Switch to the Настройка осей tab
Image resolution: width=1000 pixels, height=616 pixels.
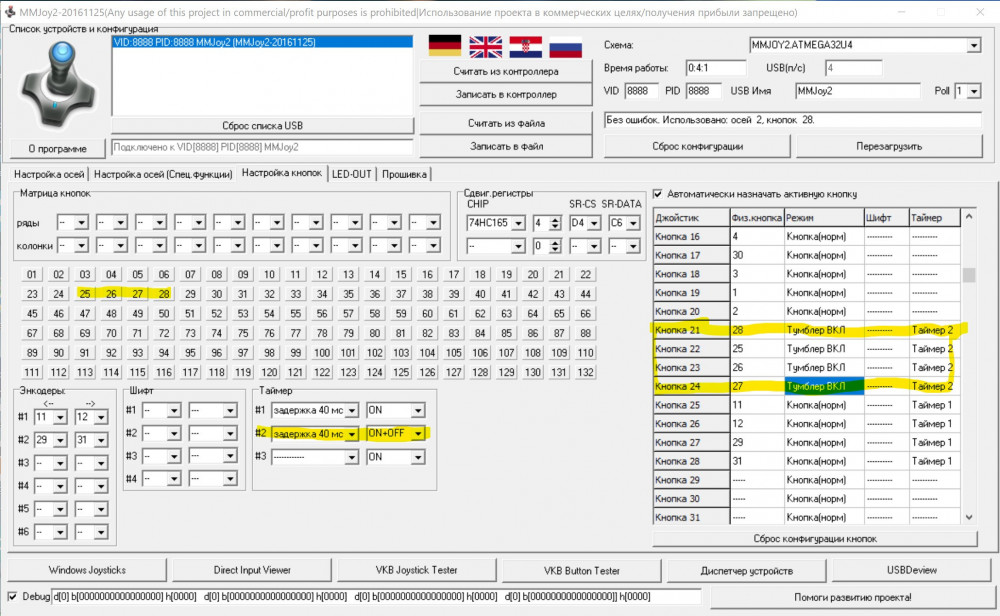(48, 174)
